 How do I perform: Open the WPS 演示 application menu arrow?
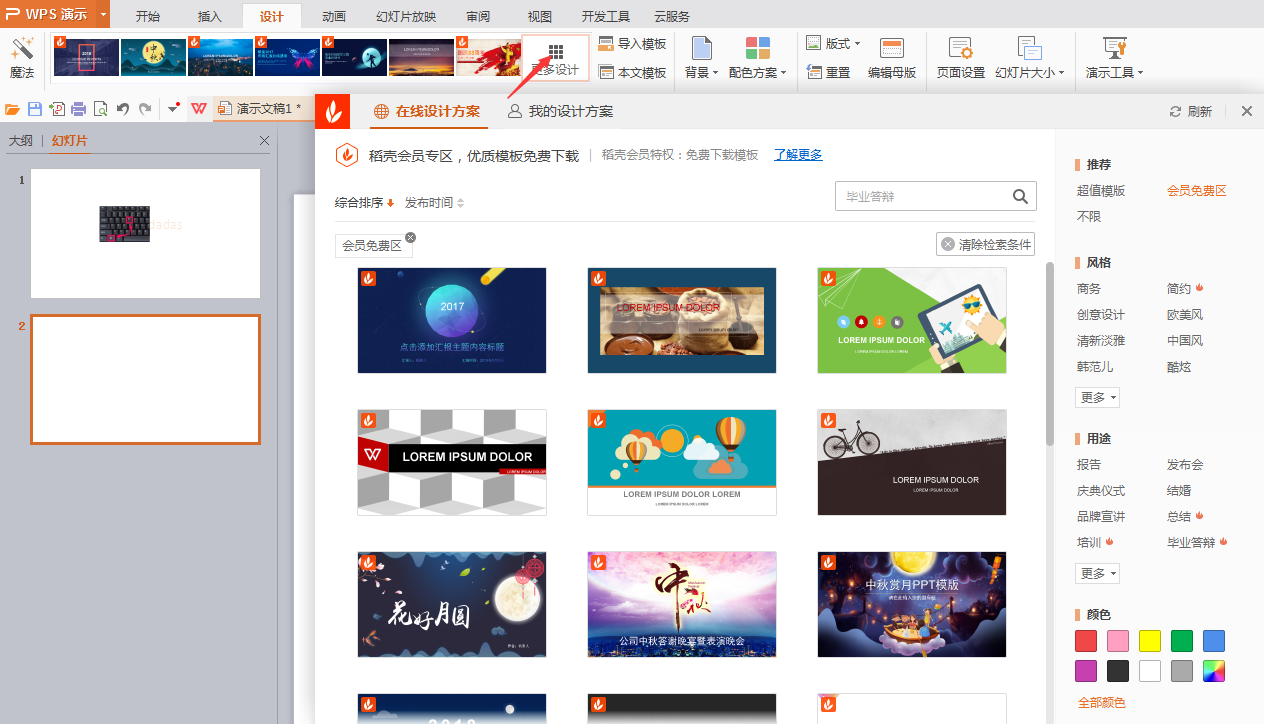pos(103,15)
